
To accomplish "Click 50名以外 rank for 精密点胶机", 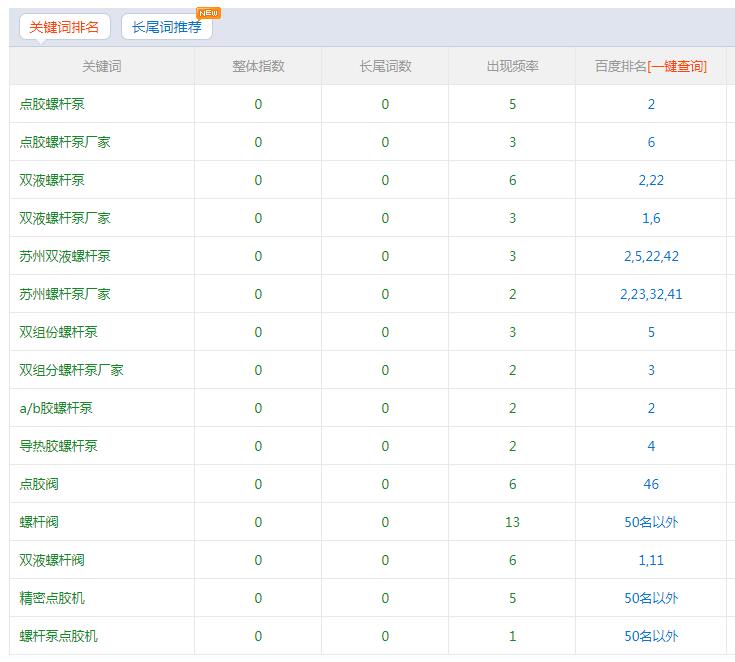I will (651, 598).
